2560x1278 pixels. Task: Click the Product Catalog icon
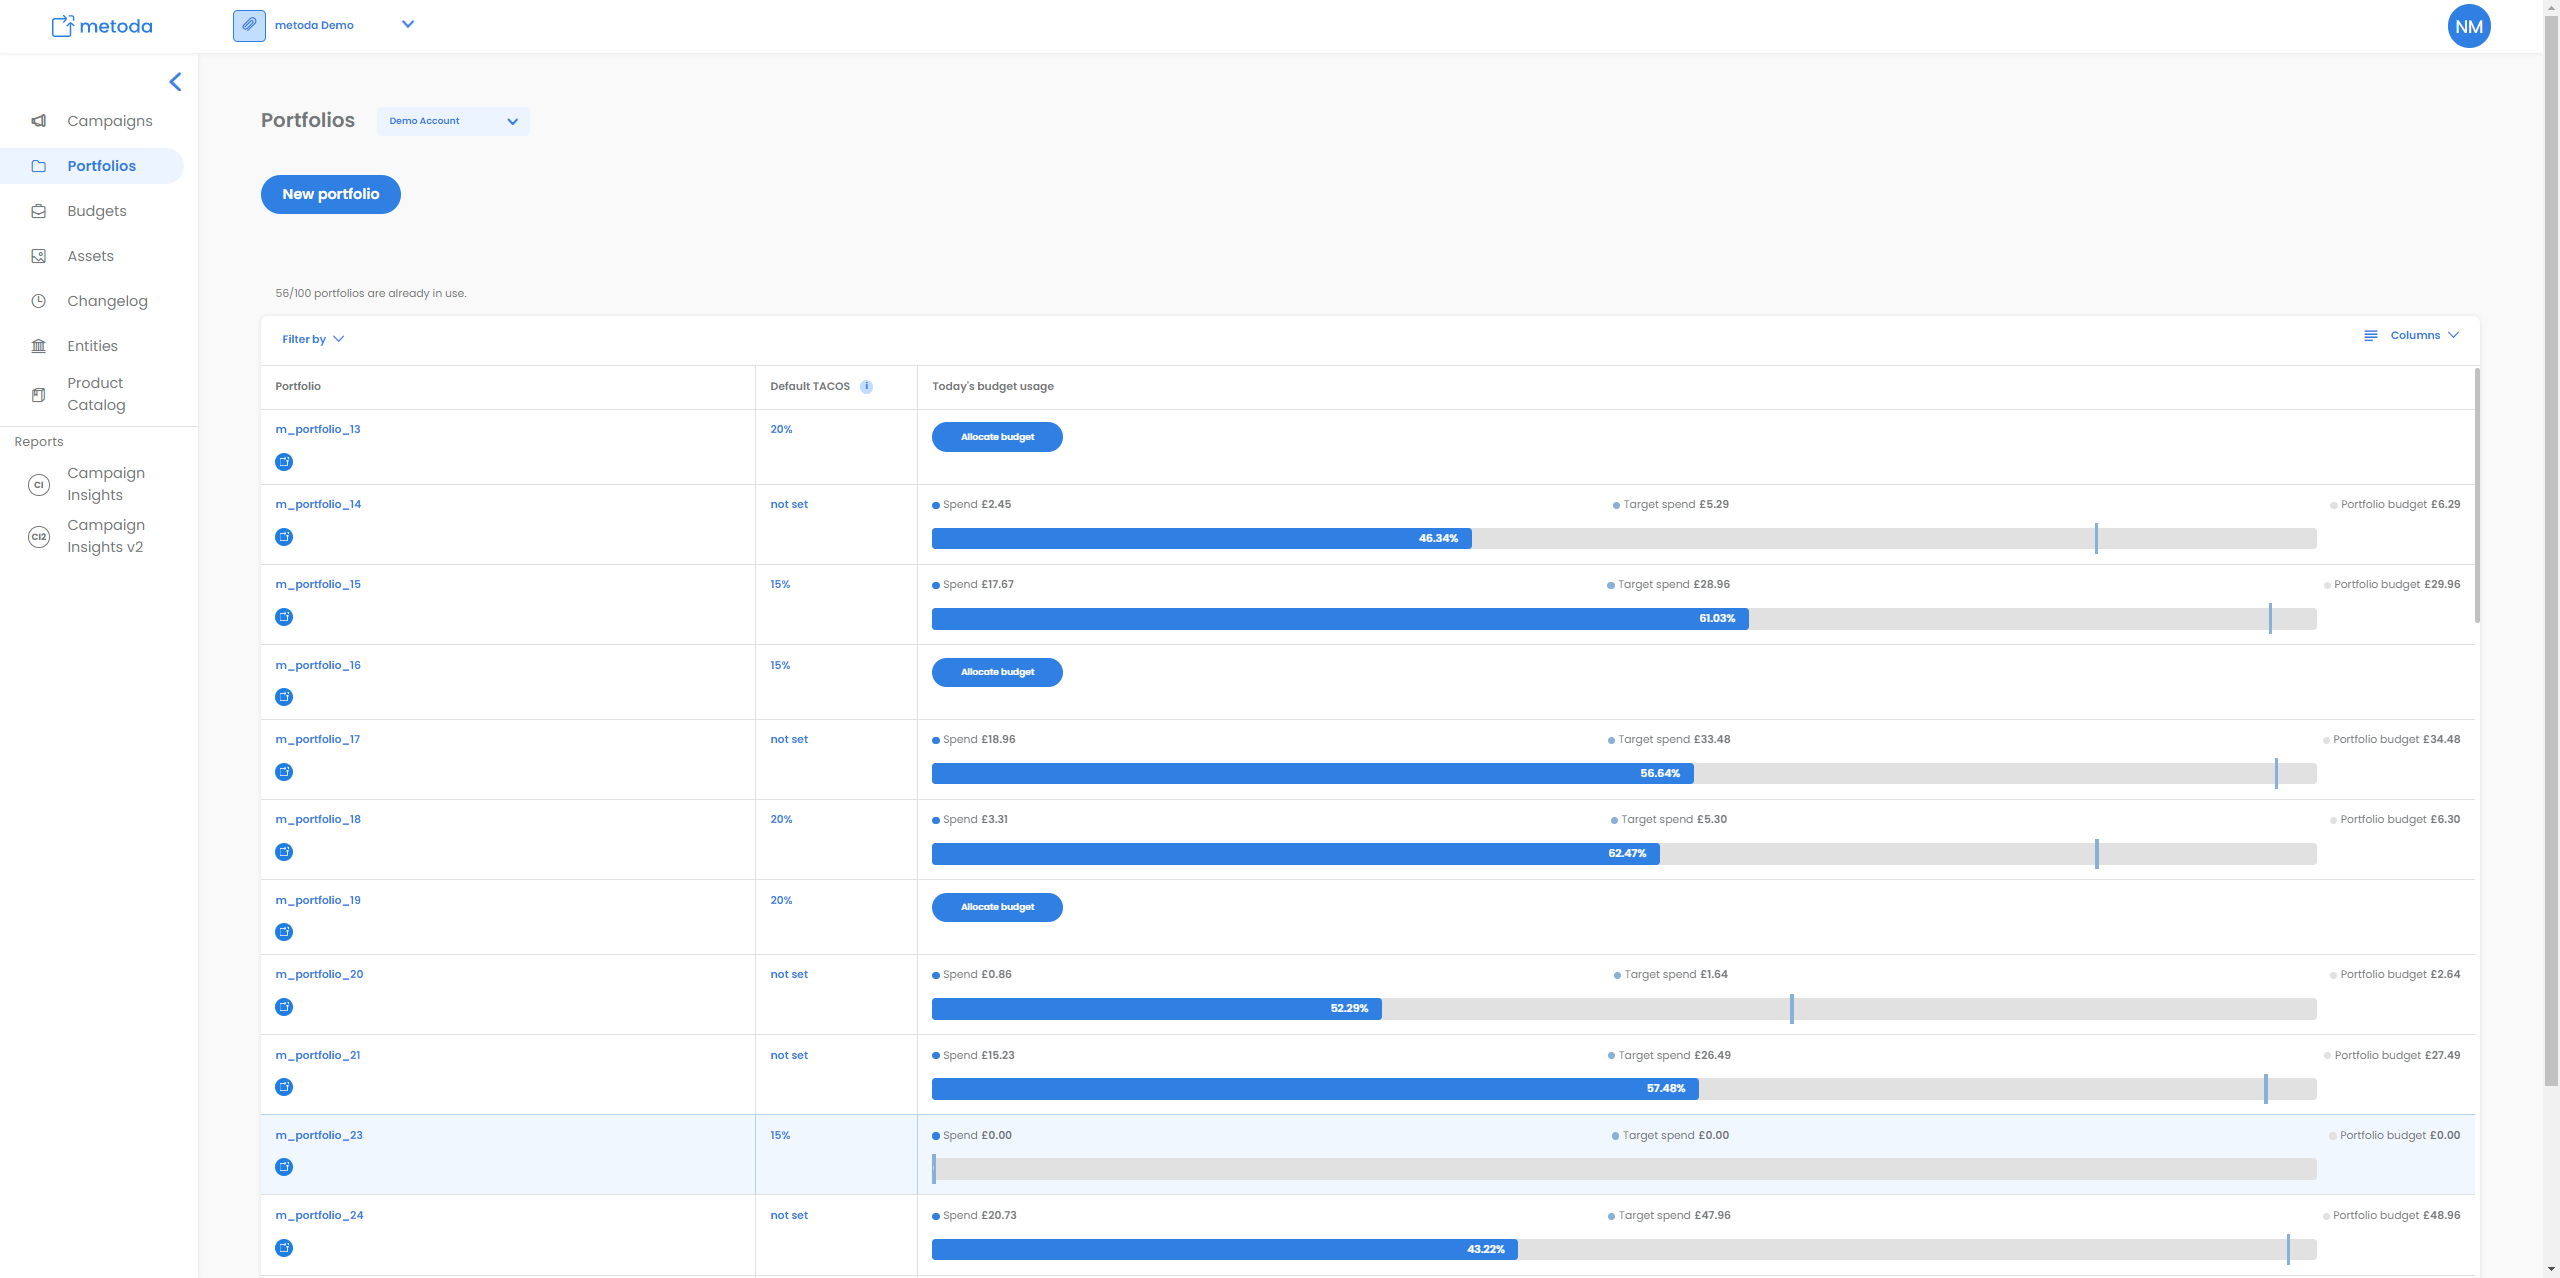(x=39, y=394)
